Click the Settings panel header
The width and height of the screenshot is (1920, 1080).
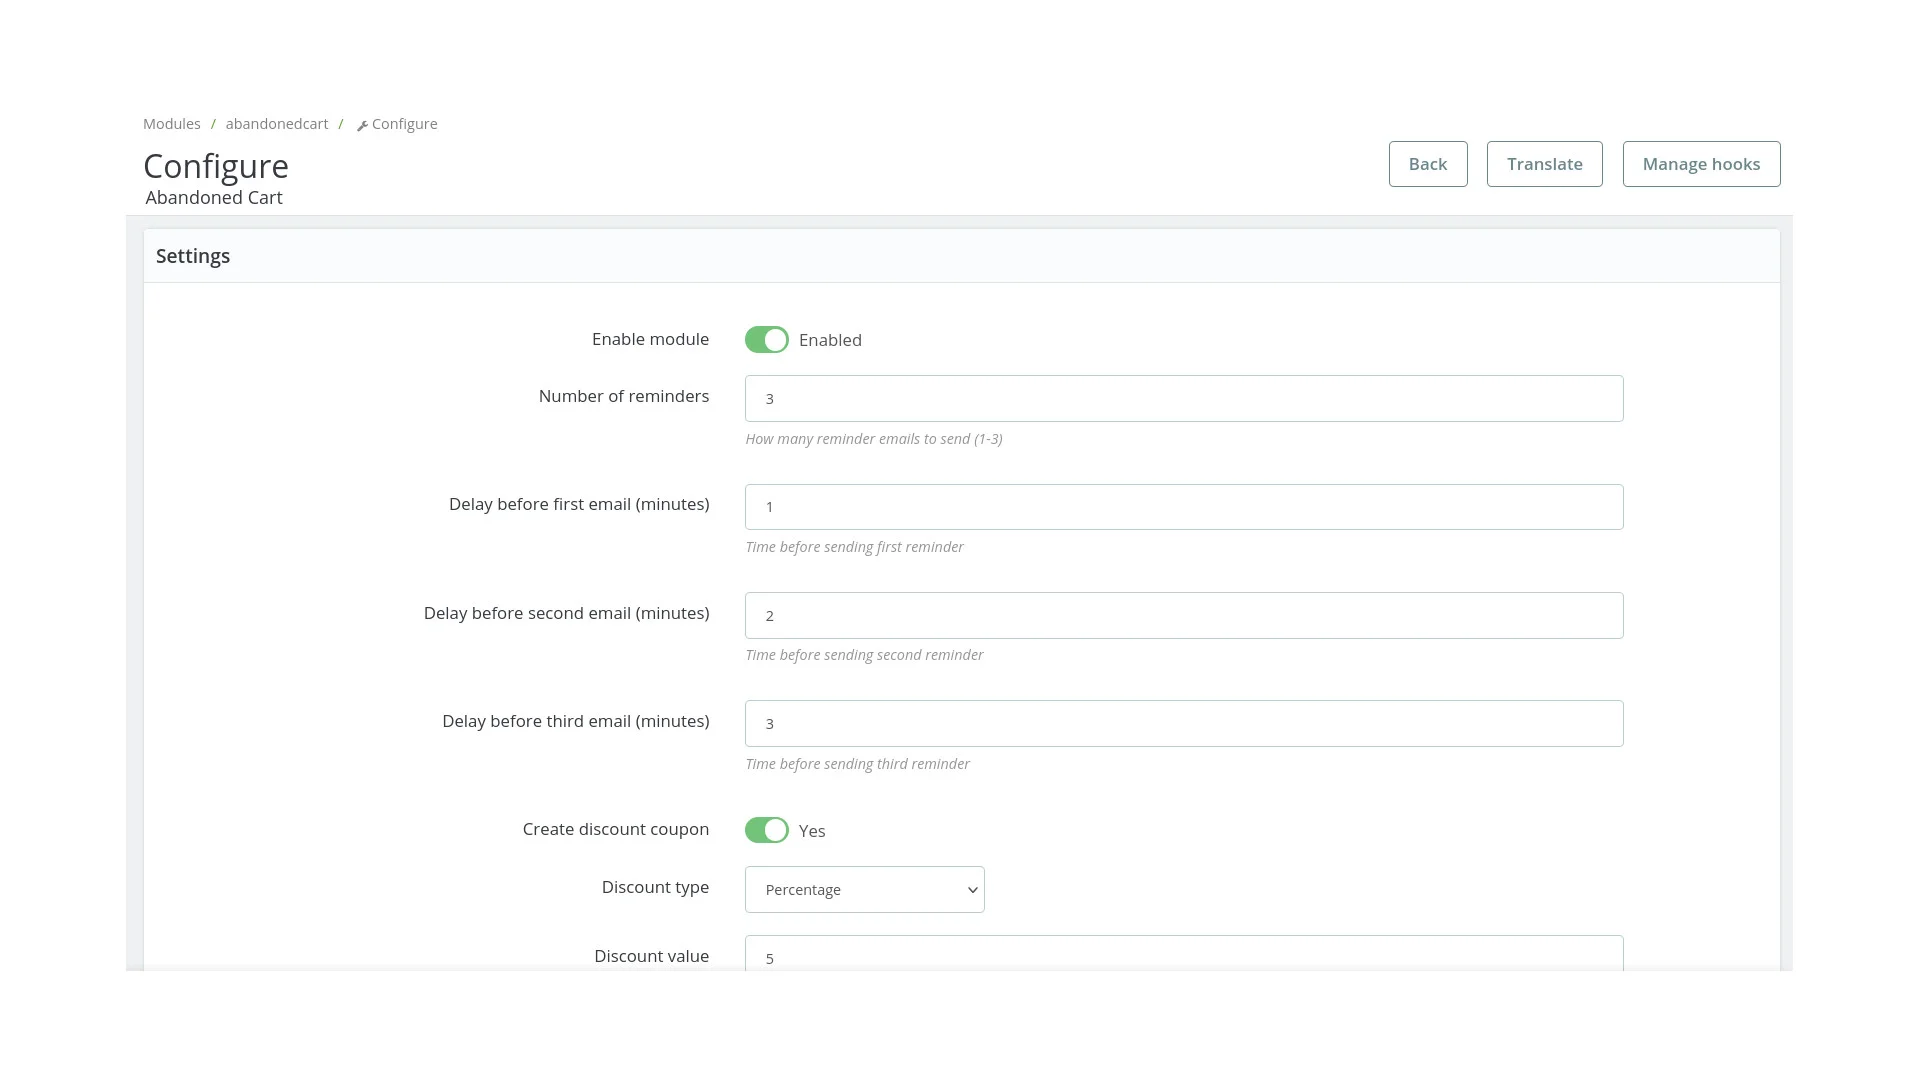pos(193,256)
